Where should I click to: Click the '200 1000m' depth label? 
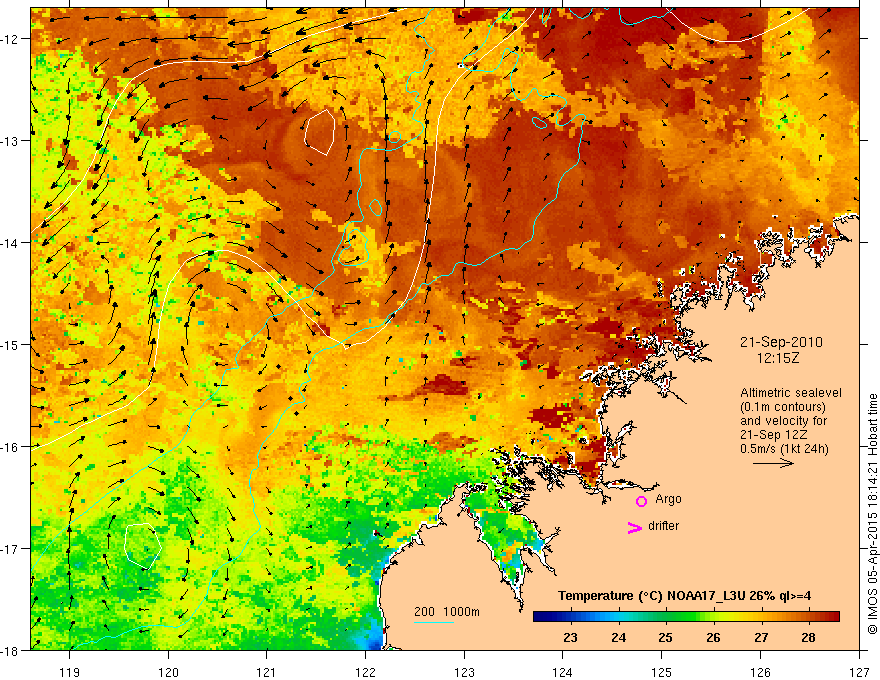pyautogui.click(x=447, y=612)
